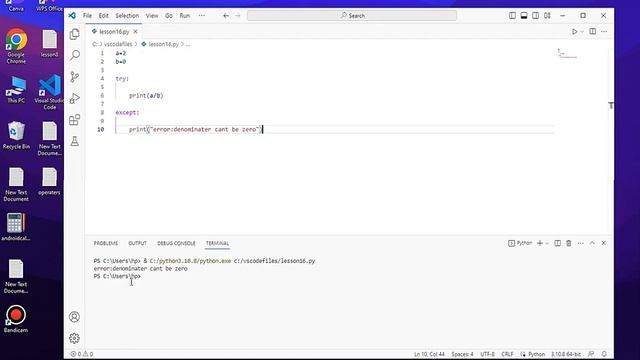
Task: Open run options dropdown arrow
Action: pos(582,31)
